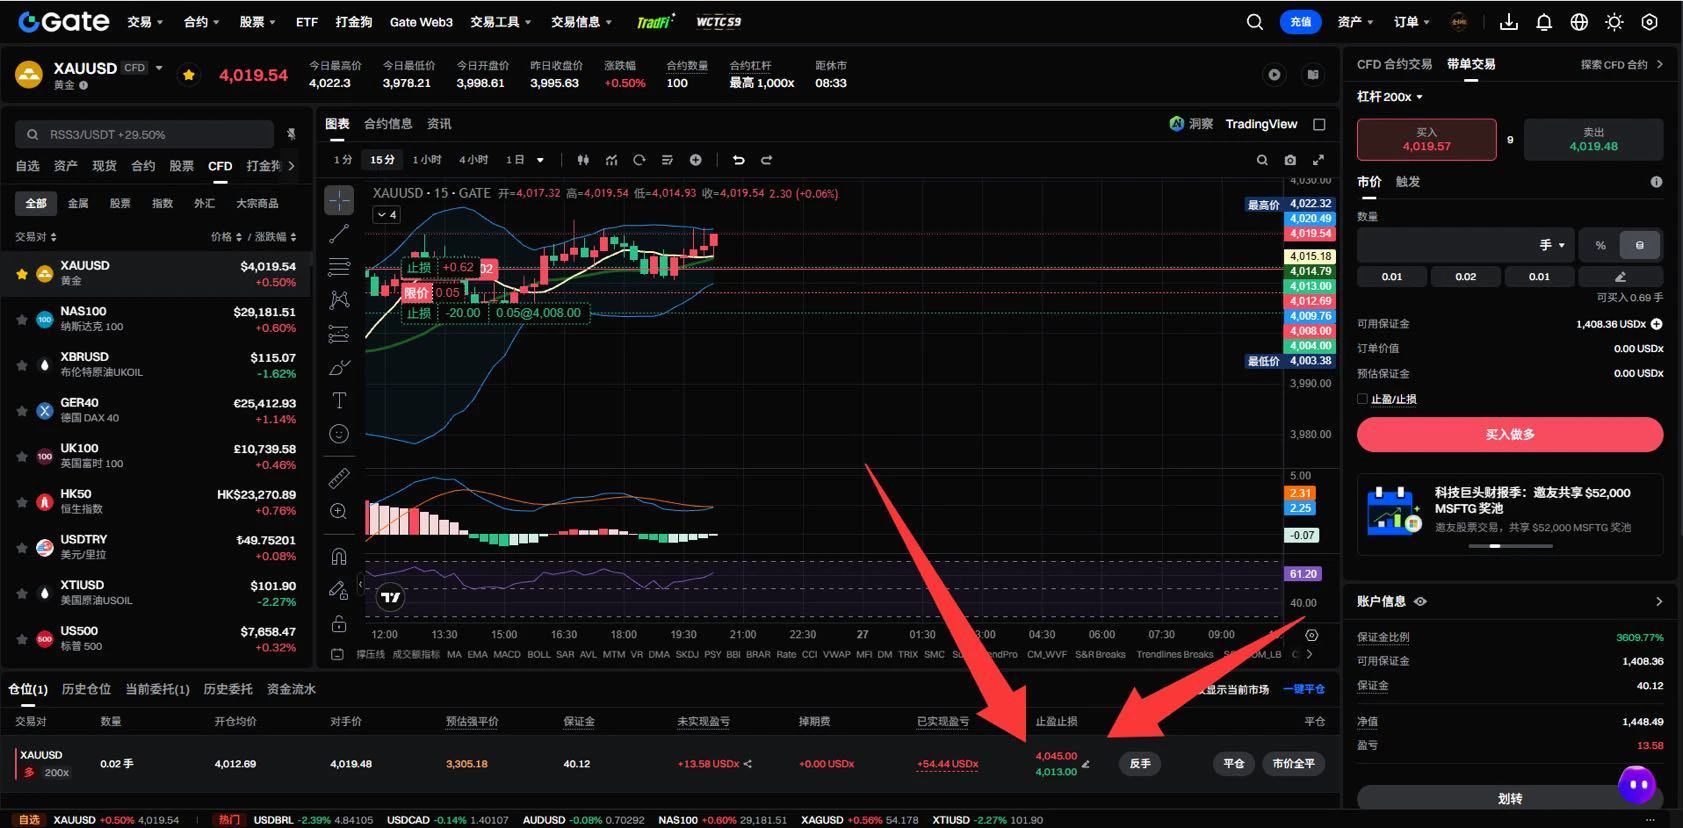Viewport: 1683px width, 828px height.
Task: Toggle account info eye visibility
Action: pos(1420,601)
